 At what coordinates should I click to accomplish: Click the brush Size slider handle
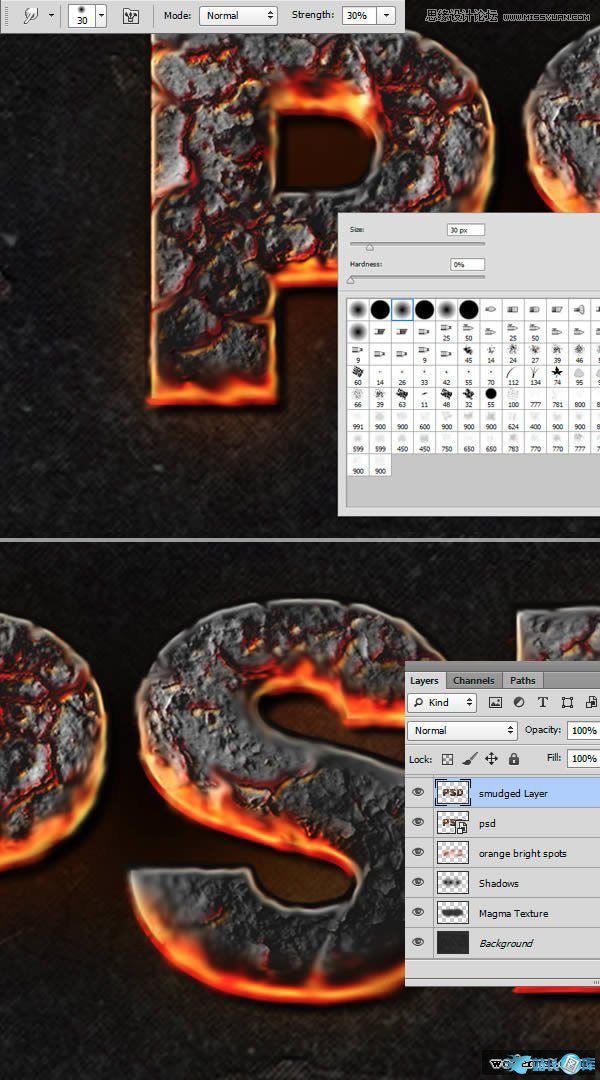pos(369,246)
